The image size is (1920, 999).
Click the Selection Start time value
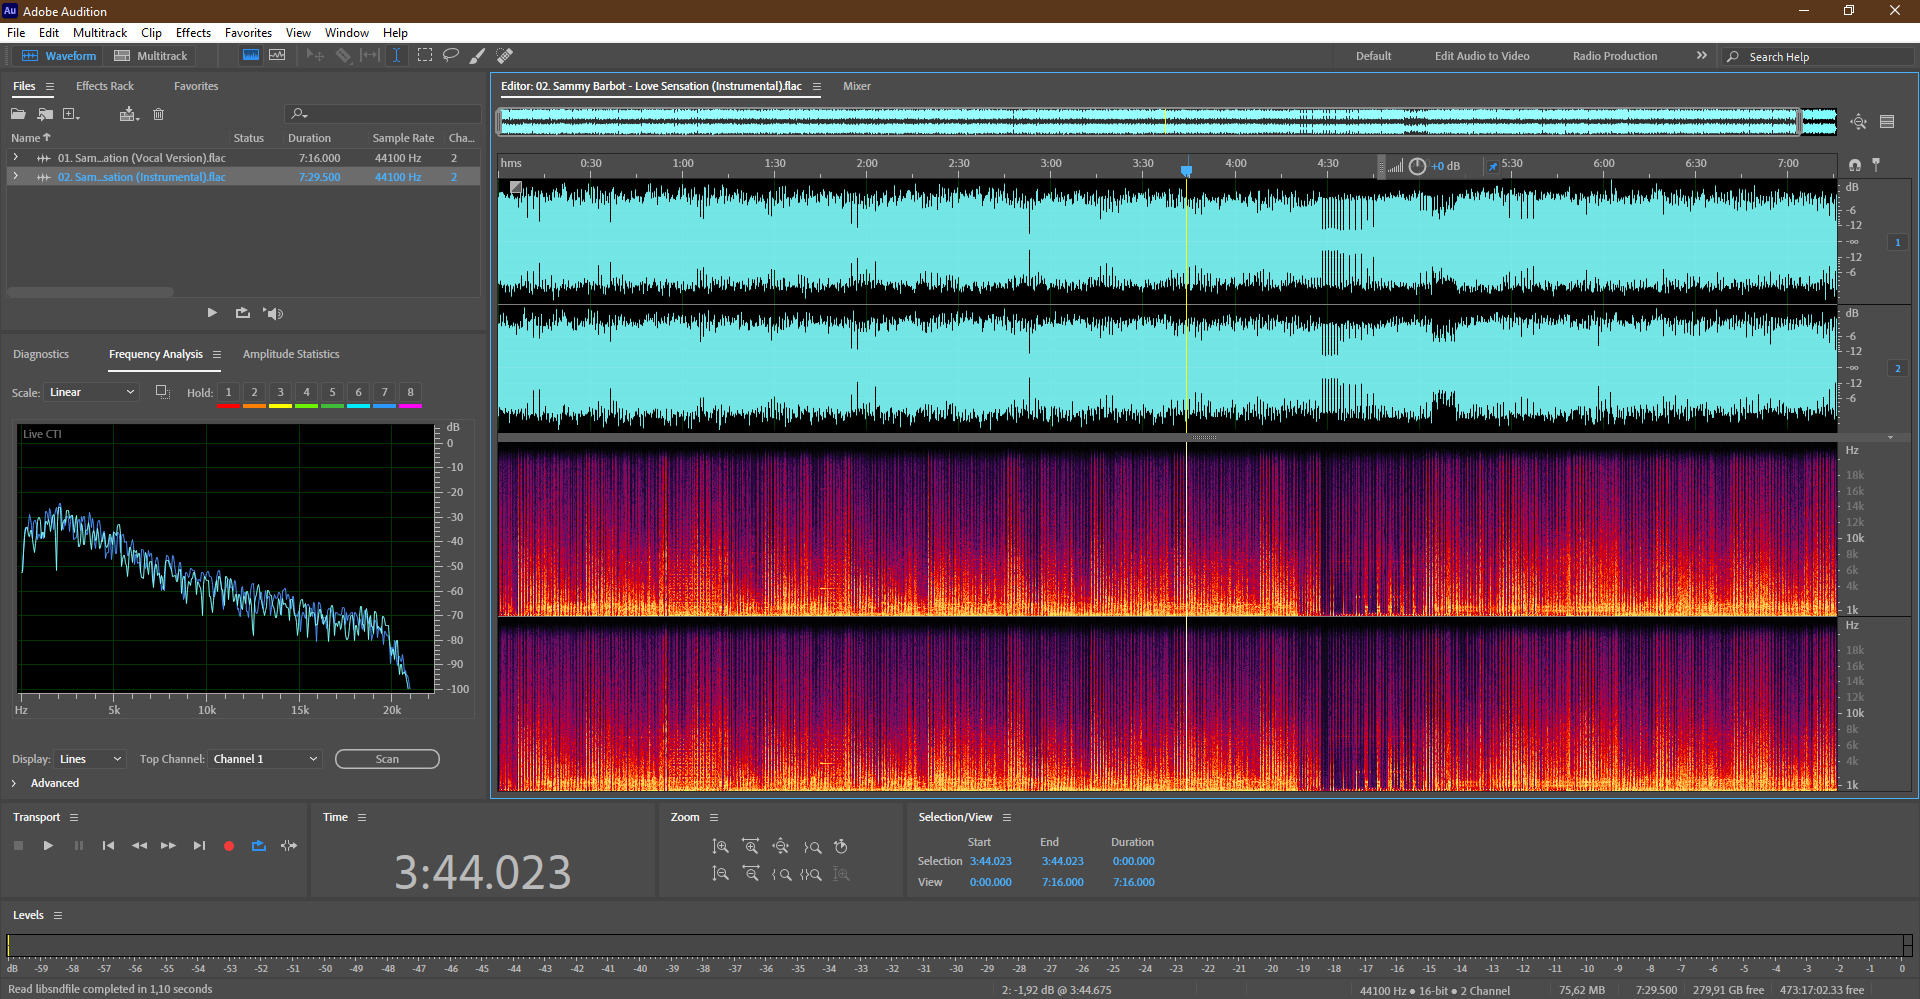point(990,861)
